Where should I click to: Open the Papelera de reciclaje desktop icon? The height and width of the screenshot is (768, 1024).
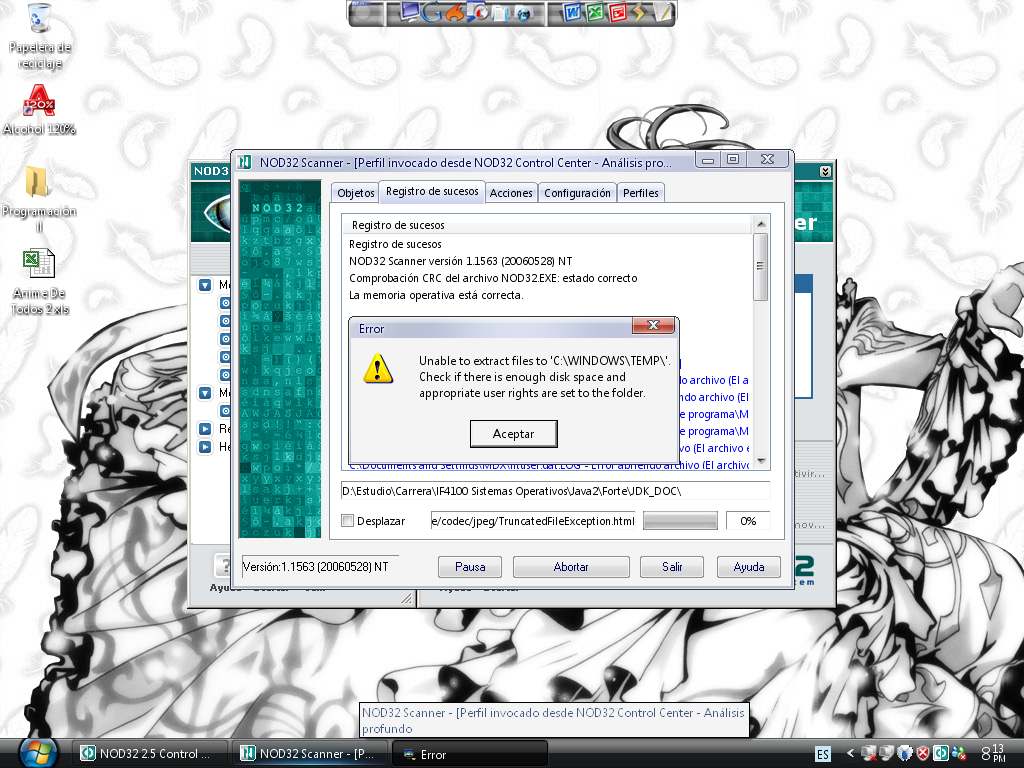point(39,35)
